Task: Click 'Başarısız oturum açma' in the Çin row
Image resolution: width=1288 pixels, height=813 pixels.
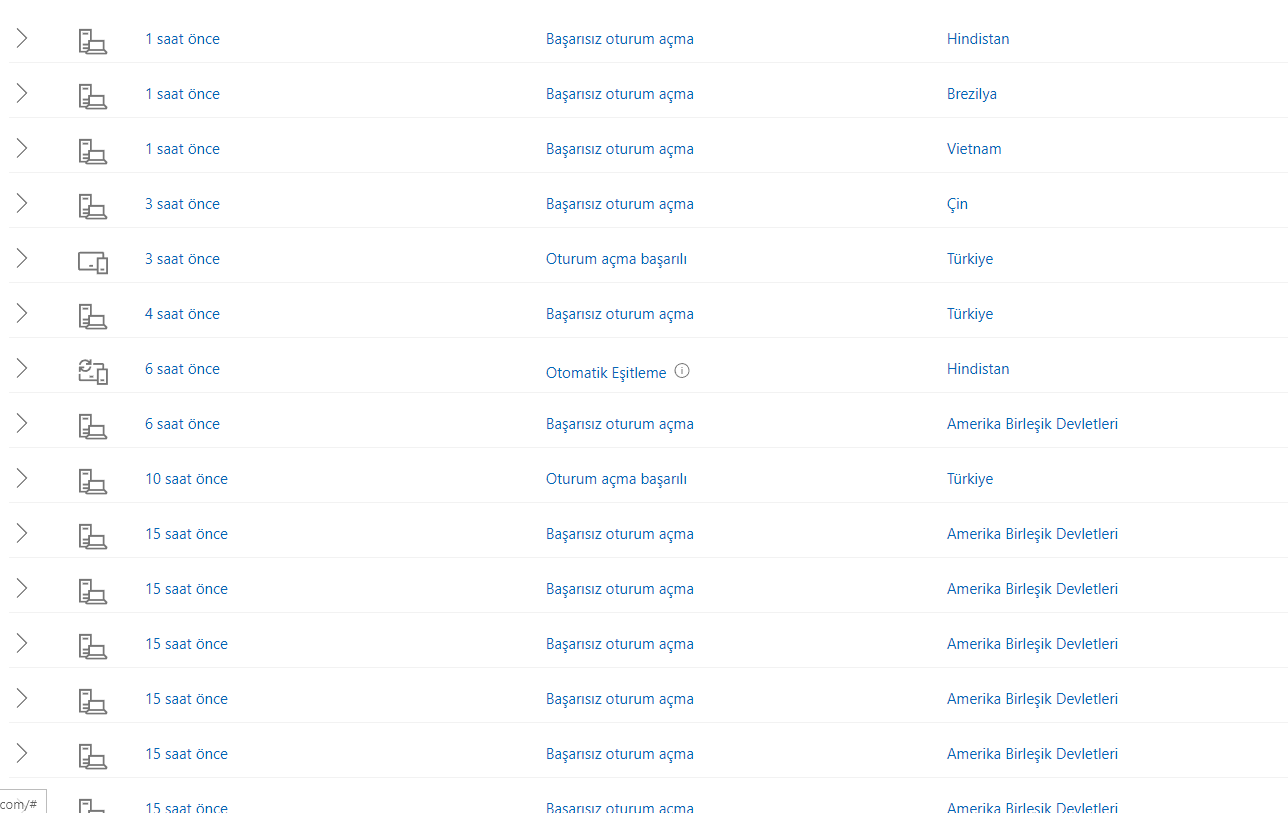Action: click(620, 204)
